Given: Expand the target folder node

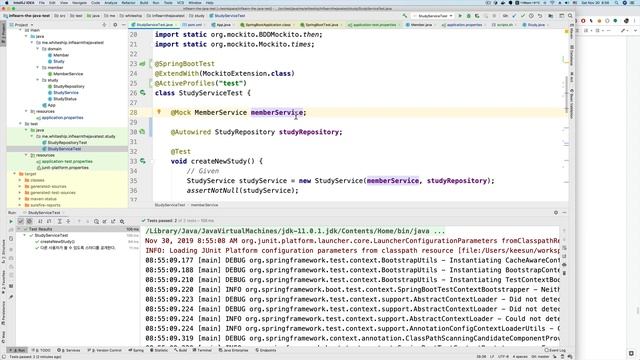Looking at the screenshot, I should (x=15, y=174).
